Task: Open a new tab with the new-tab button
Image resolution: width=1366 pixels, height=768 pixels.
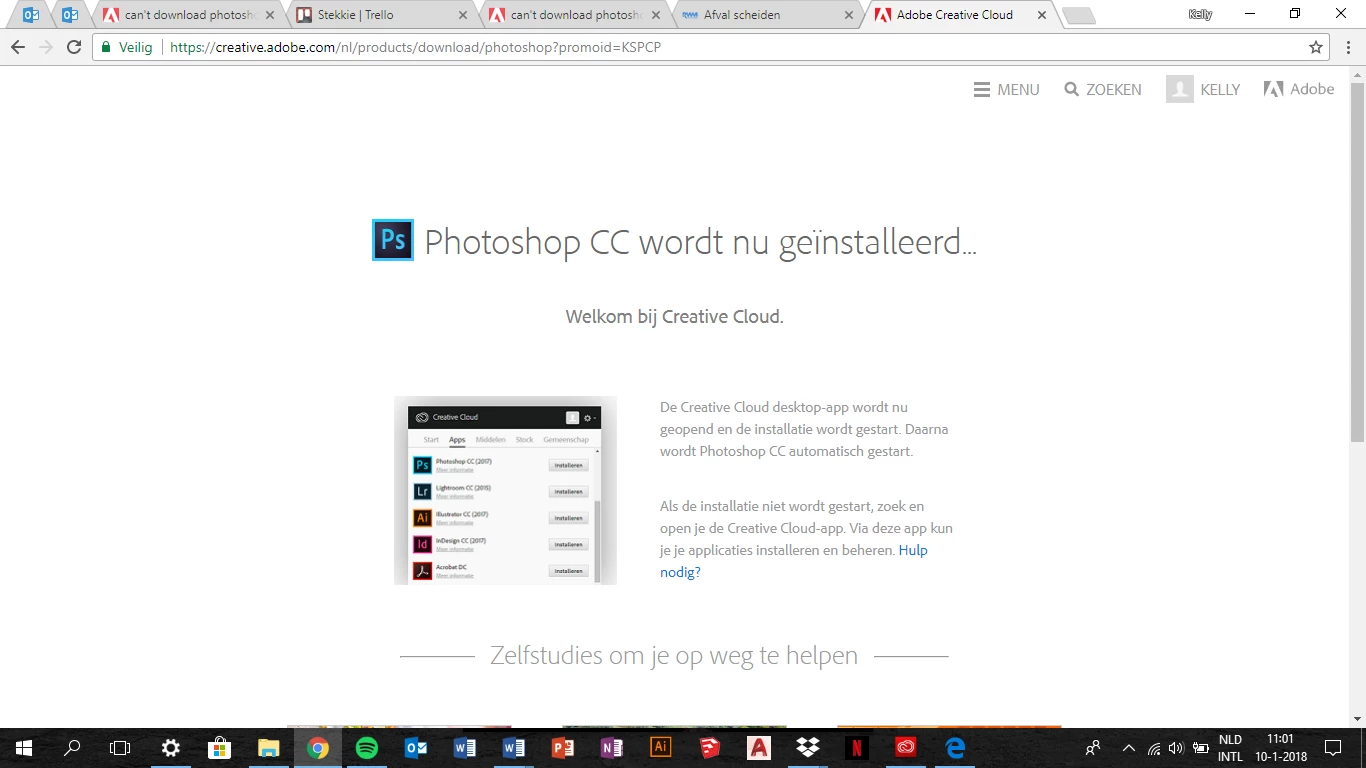Action: click(x=1078, y=16)
